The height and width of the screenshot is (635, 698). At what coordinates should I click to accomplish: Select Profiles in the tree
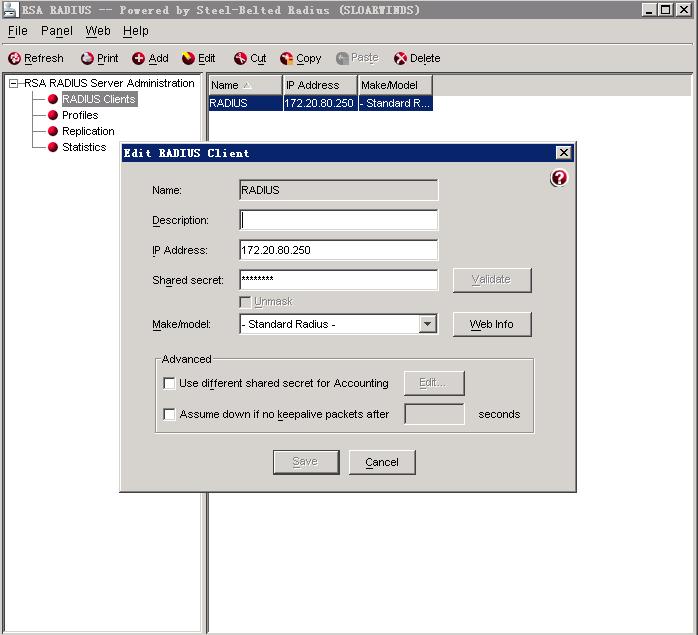point(80,115)
